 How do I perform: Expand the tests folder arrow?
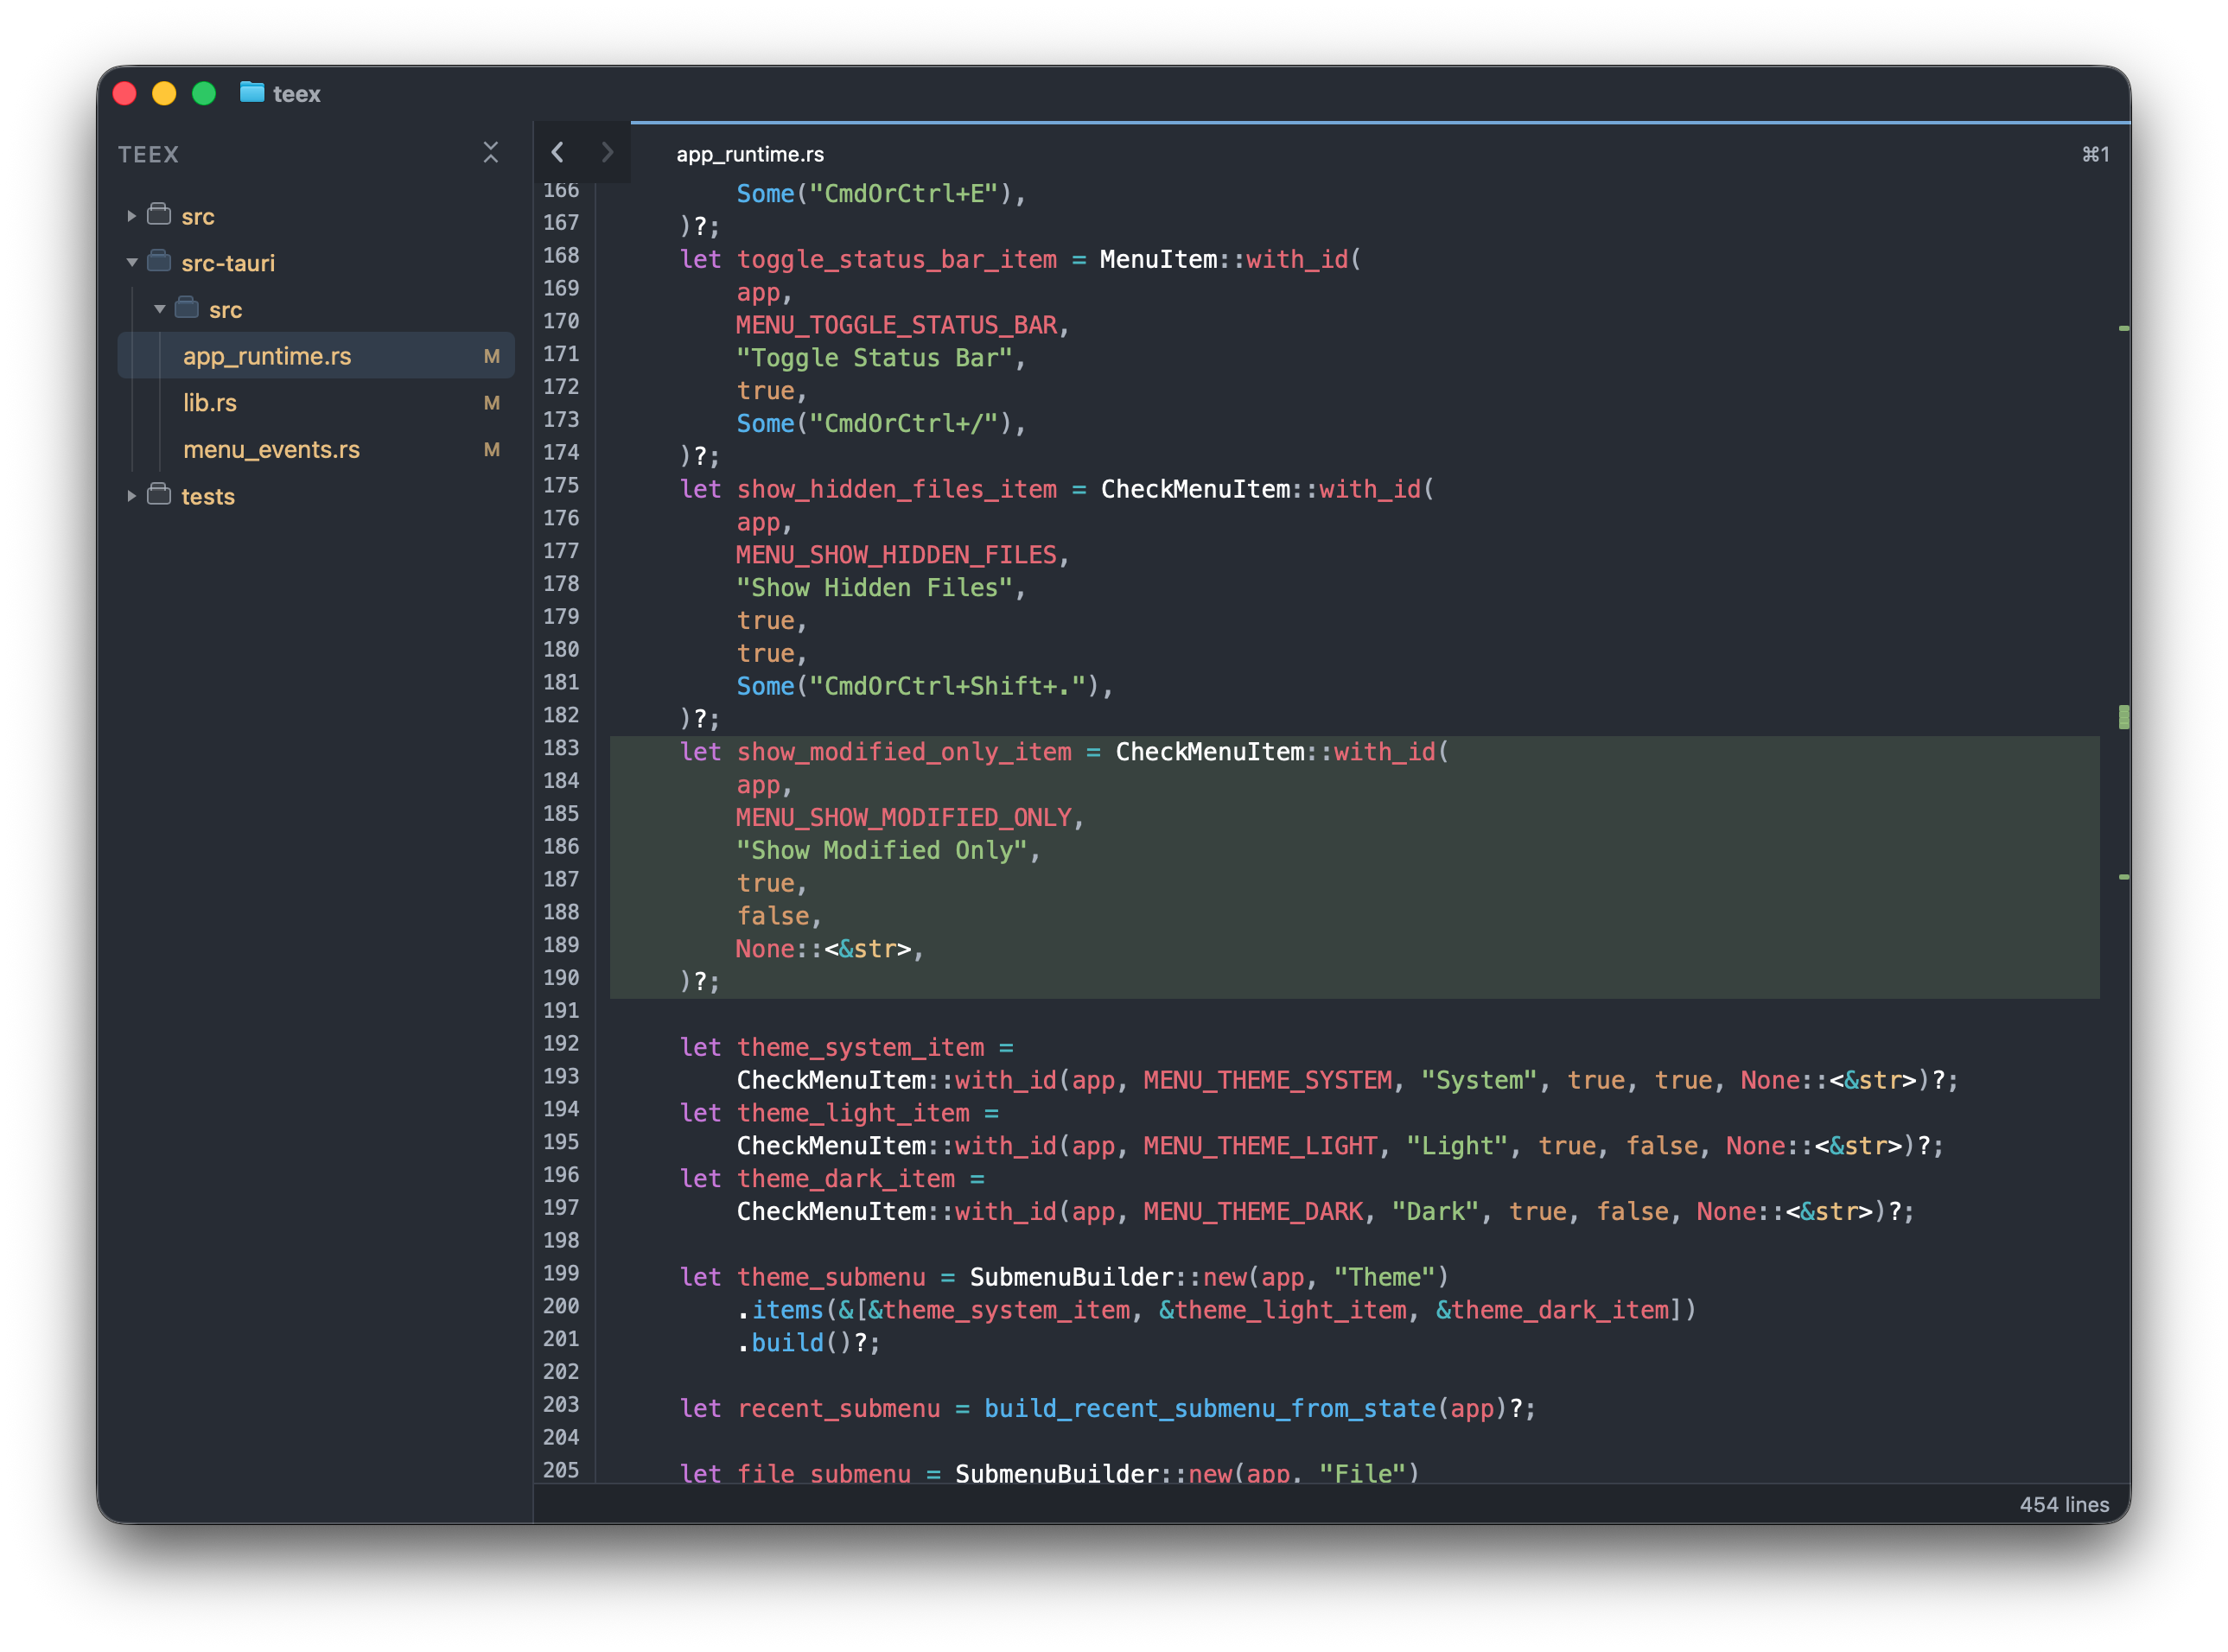click(x=131, y=496)
